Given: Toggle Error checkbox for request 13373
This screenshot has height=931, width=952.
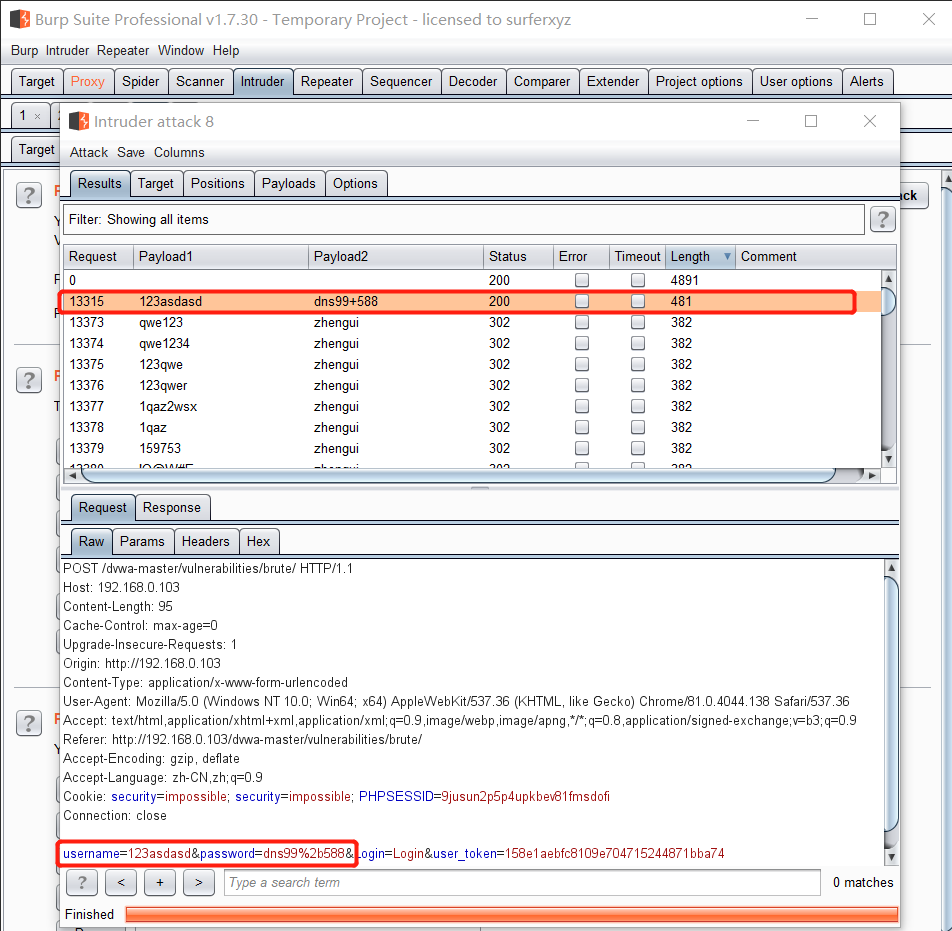Looking at the screenshot, I should pos(582,322).
